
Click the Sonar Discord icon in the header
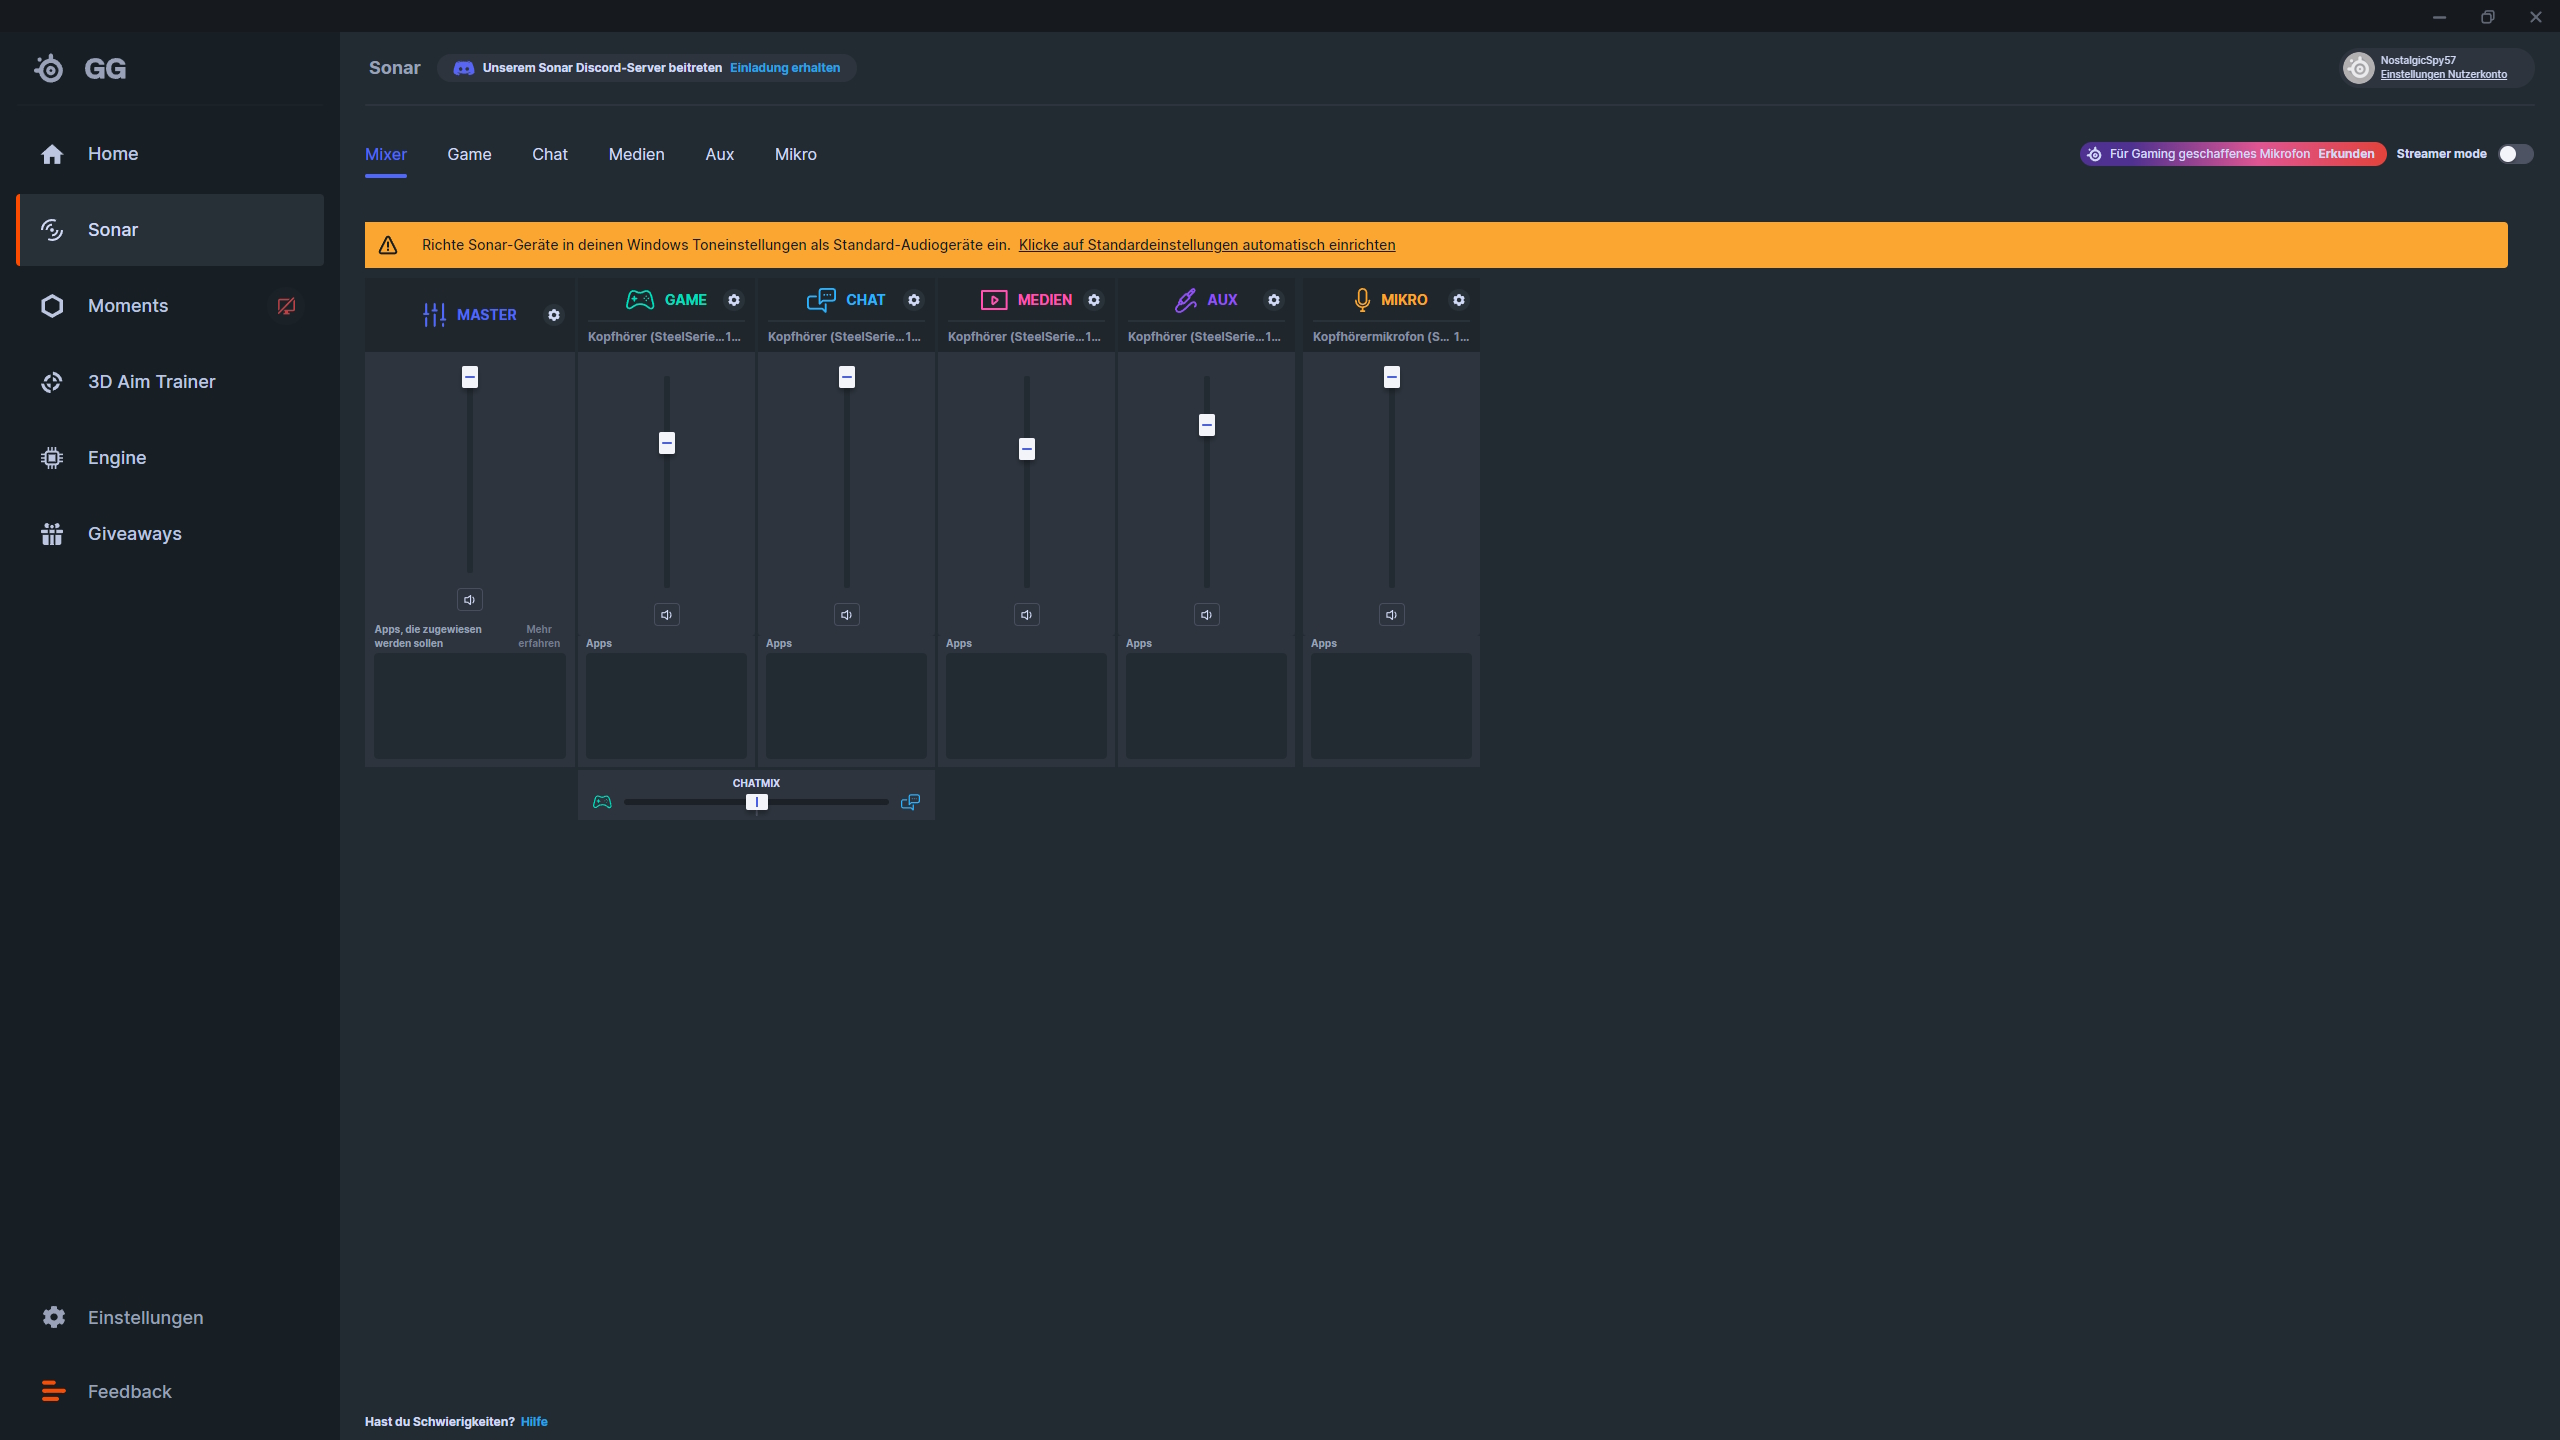pos(464,67)
